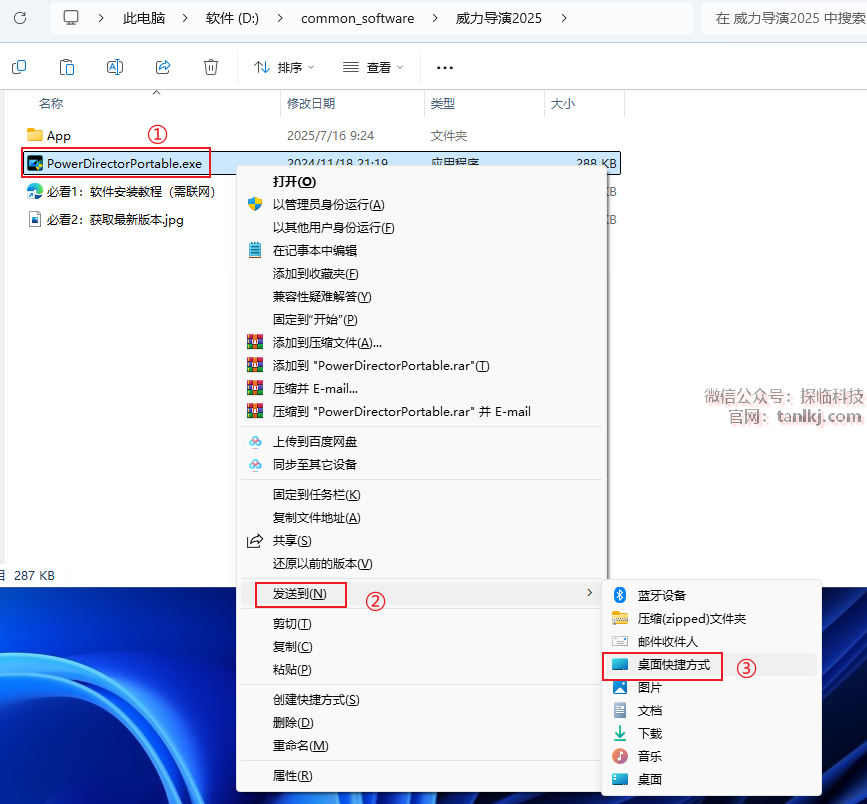Open the three-dots more options menu

445,67
